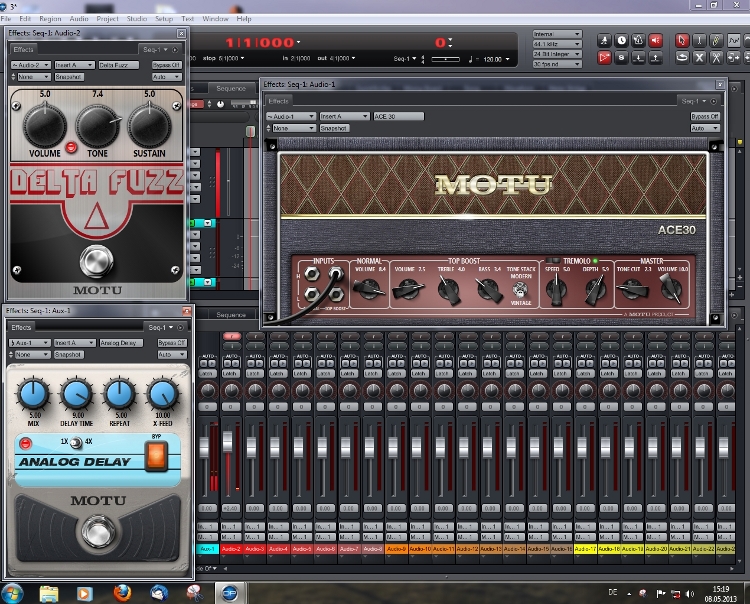Image resolution: width=750 pixels, height=604 pixels.
Task: Click Snapshot button in Audio-1 effects
Action: (334, 128)
